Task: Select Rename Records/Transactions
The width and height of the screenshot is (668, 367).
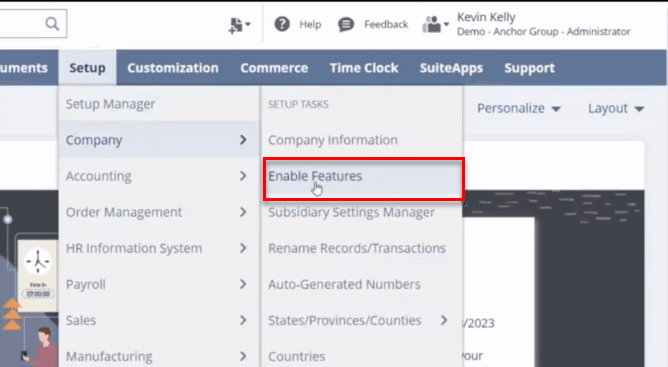Action: (x=357, y=248)
